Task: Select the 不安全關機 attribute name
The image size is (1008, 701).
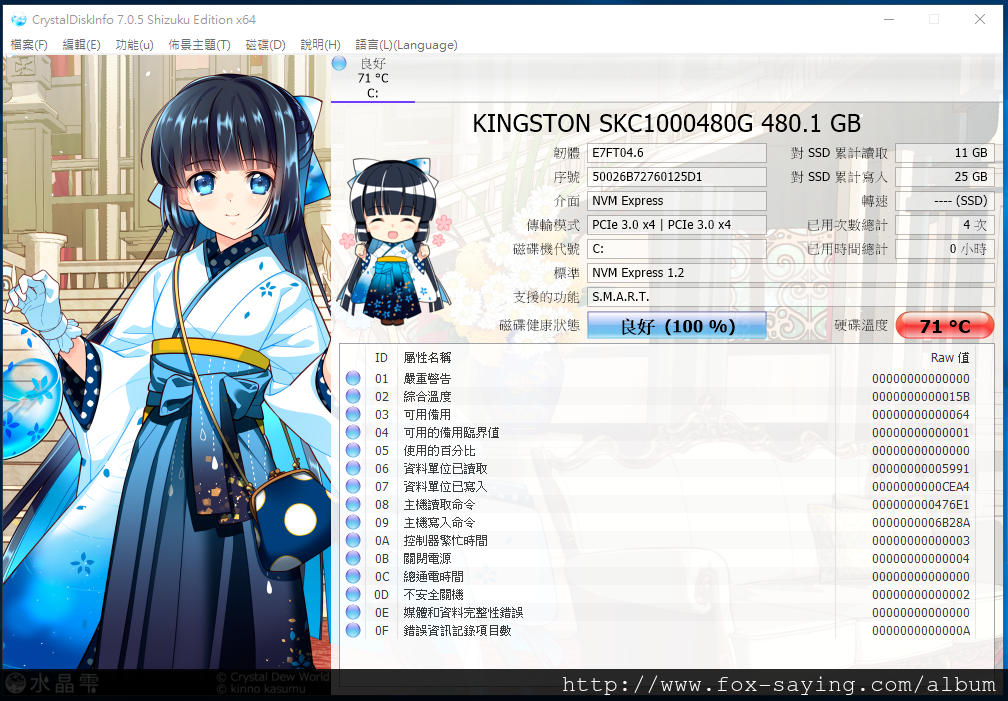Action: [433, 594]
